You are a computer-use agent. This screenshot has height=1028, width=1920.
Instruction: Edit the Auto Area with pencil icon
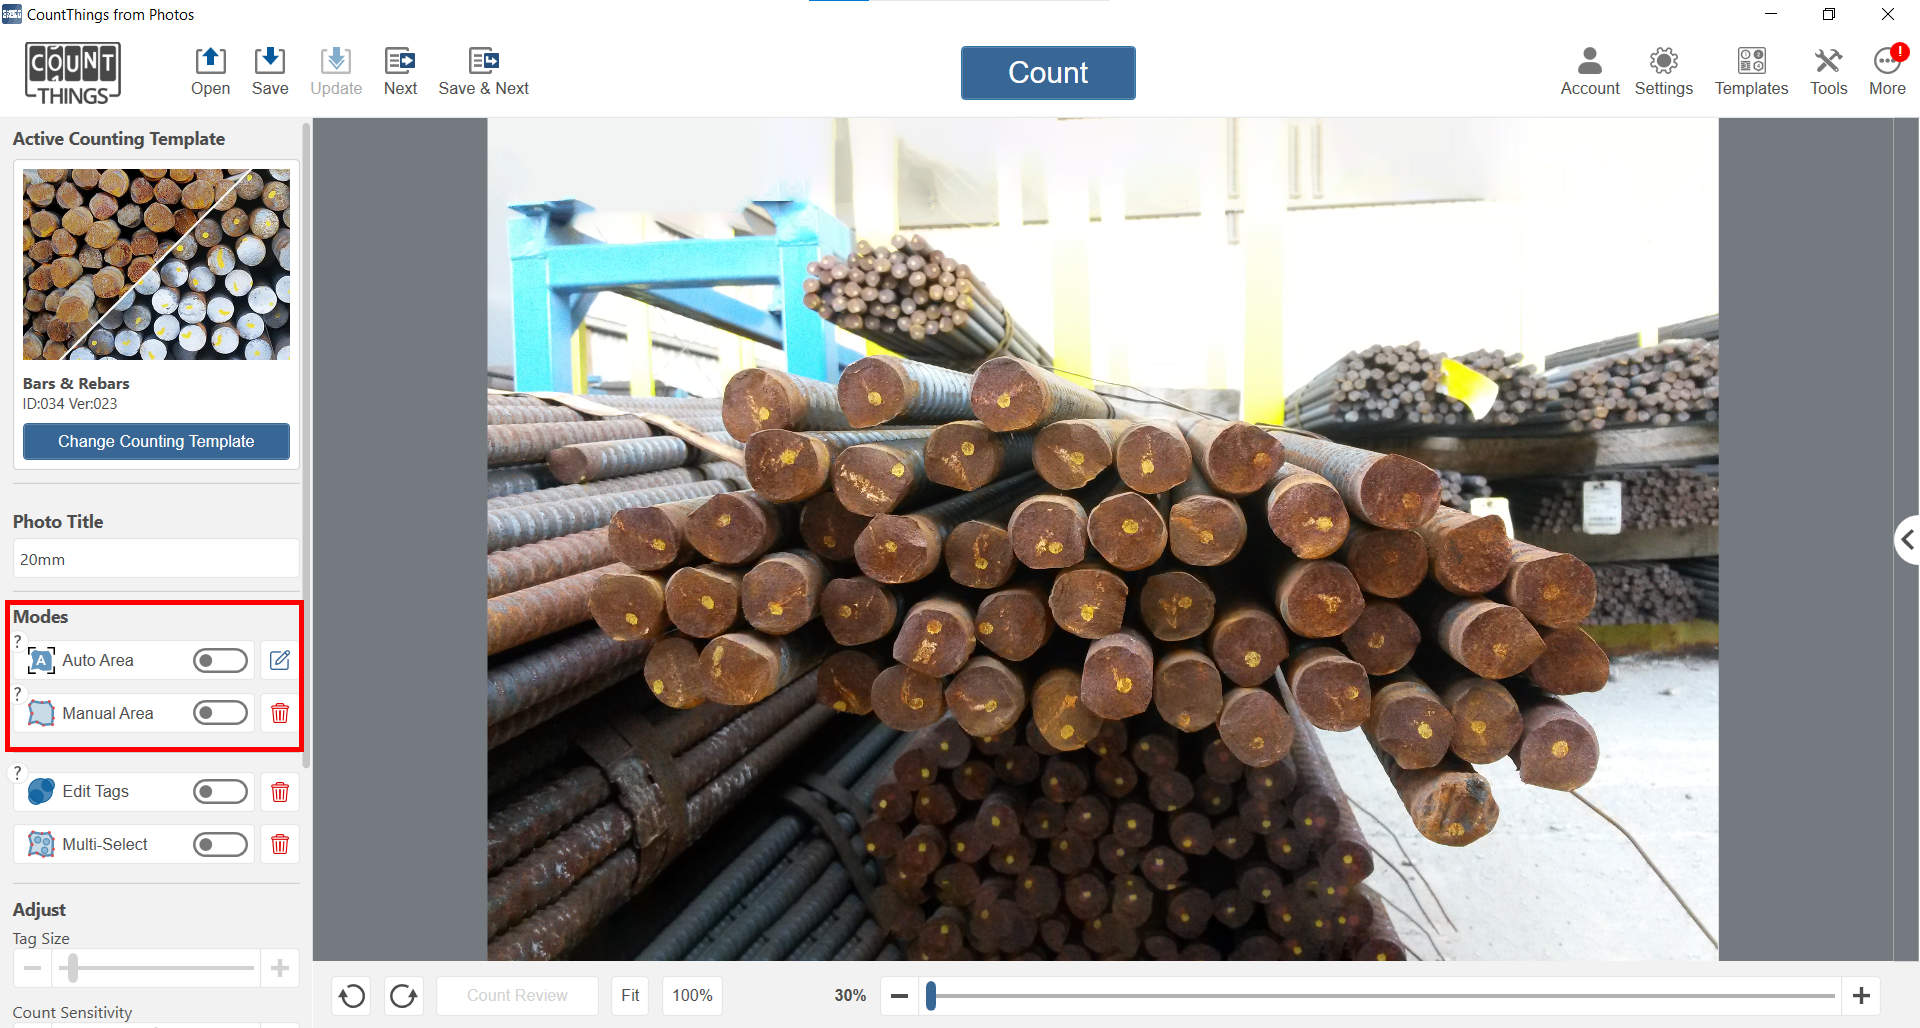coord(280,660)
